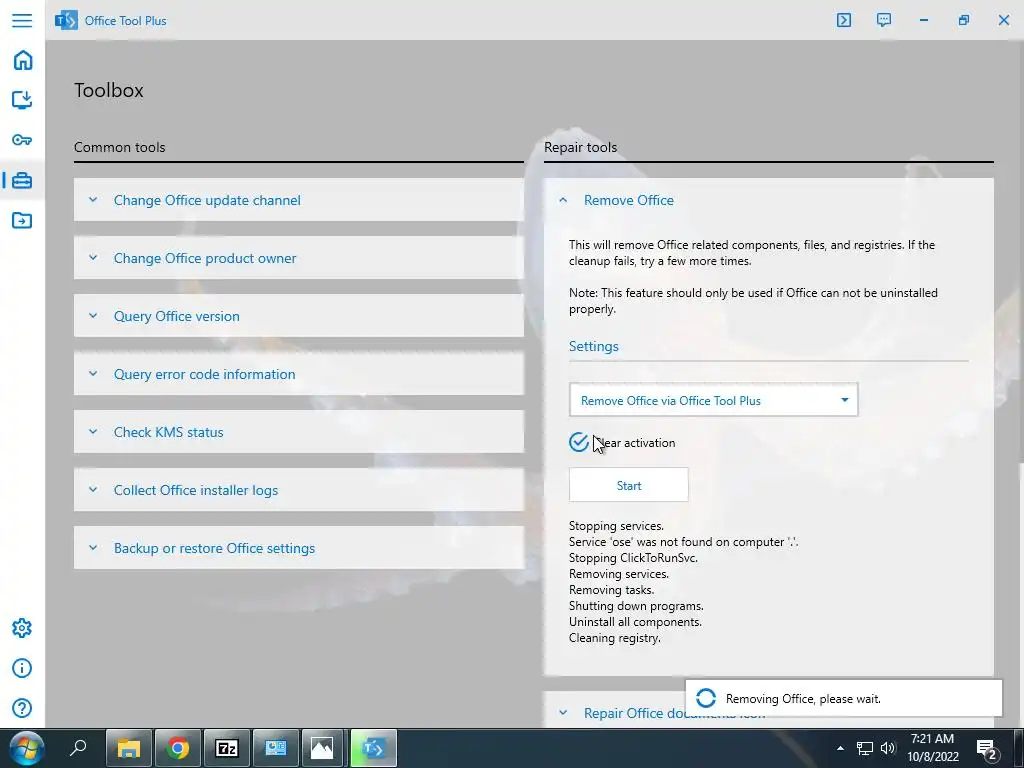Expand Change Office product owner
This screenshot has height=768, width=1024.
click(x=298, y=258)
